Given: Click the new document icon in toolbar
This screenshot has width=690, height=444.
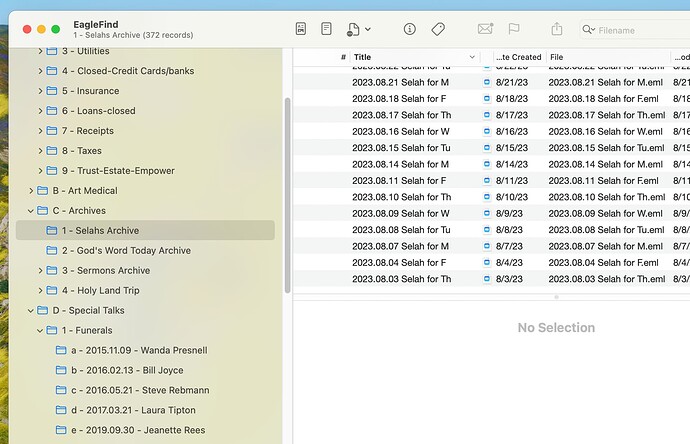Looking at the screenshot, I should point(353,29).
